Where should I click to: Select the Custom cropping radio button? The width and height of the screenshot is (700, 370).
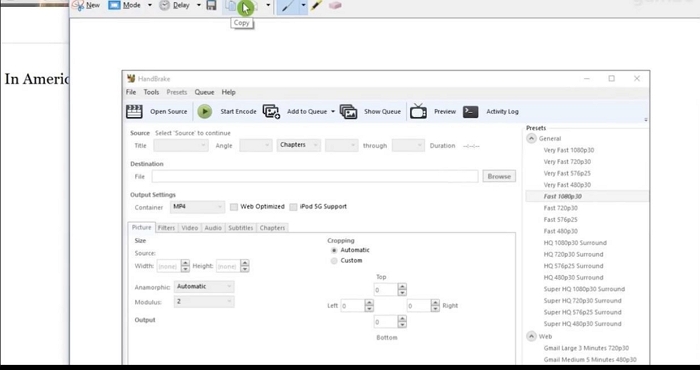click(x=334, y=261)
